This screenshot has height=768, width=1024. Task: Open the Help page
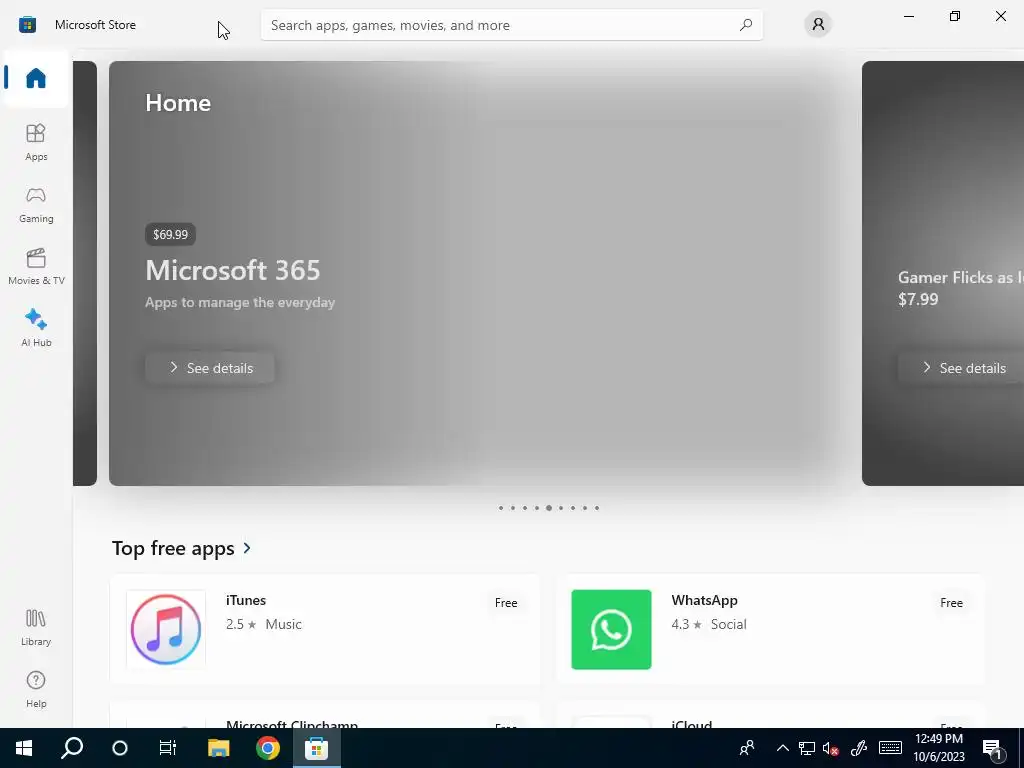pyautogui.click(x=36, y=690)
